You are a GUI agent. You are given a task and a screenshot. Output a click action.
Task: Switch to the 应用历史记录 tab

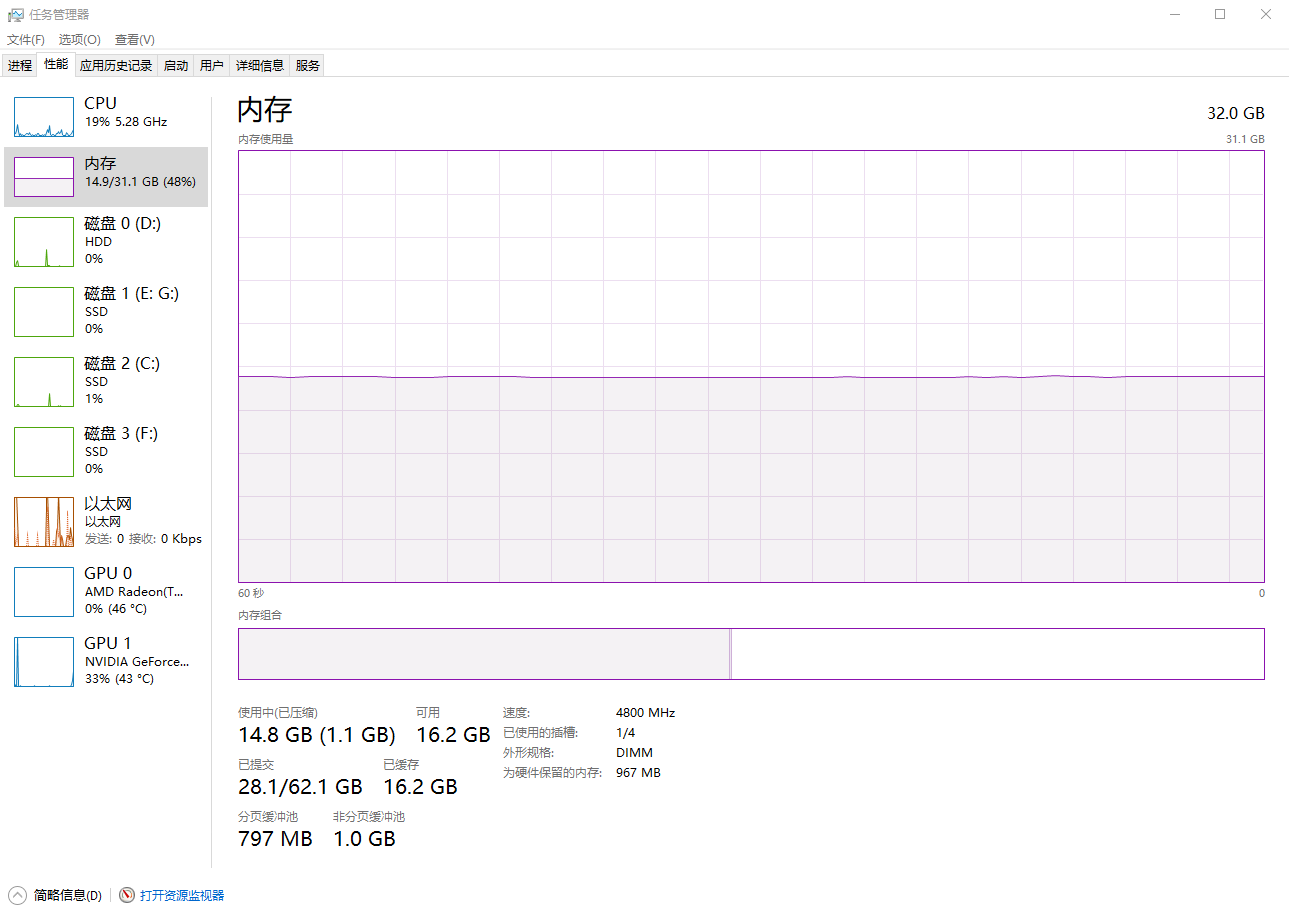tap(116, 65)
